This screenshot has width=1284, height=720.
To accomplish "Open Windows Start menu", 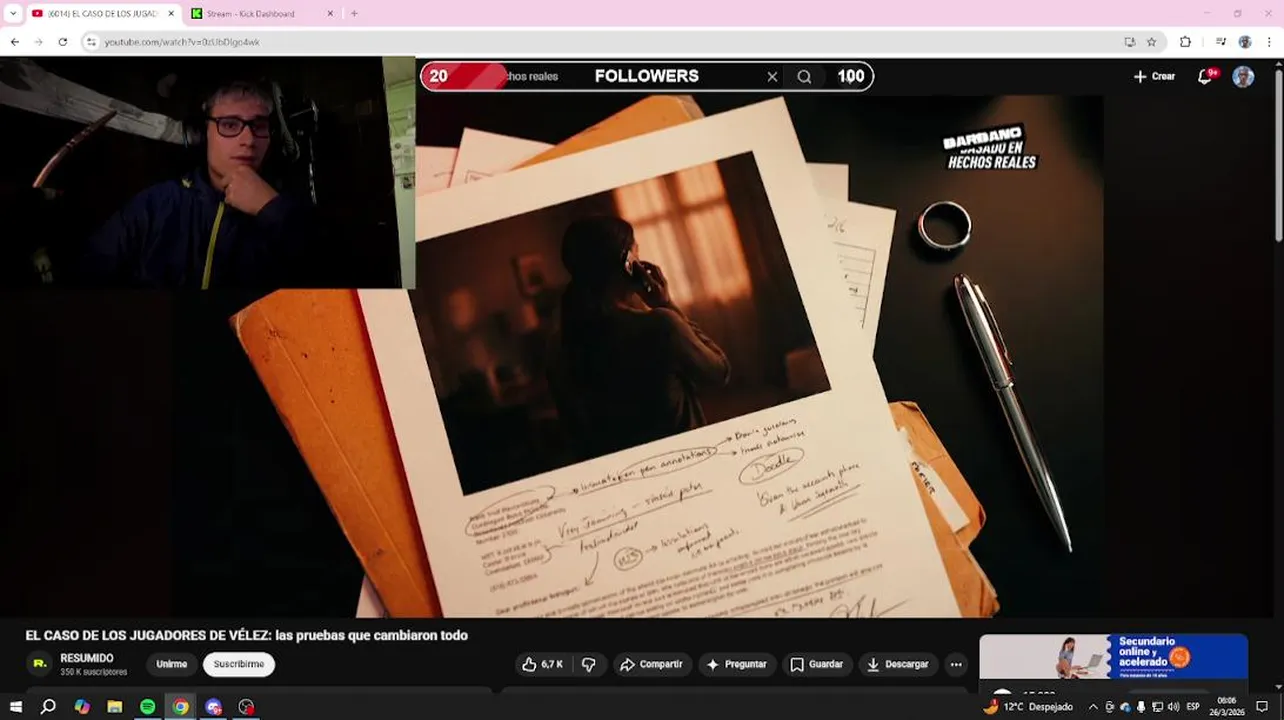I will pyautogui.click(x=15, y=706).
